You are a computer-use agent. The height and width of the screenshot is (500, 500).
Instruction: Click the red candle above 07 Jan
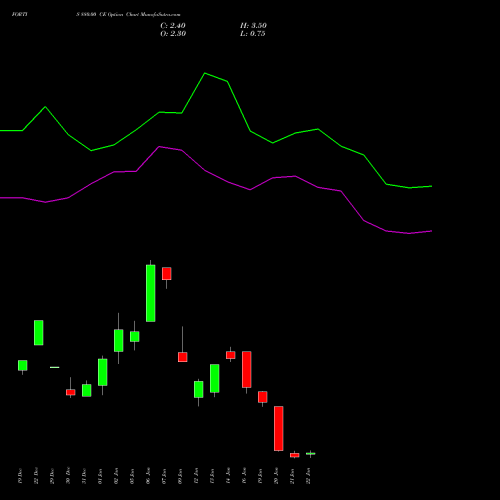click(167, 273)
